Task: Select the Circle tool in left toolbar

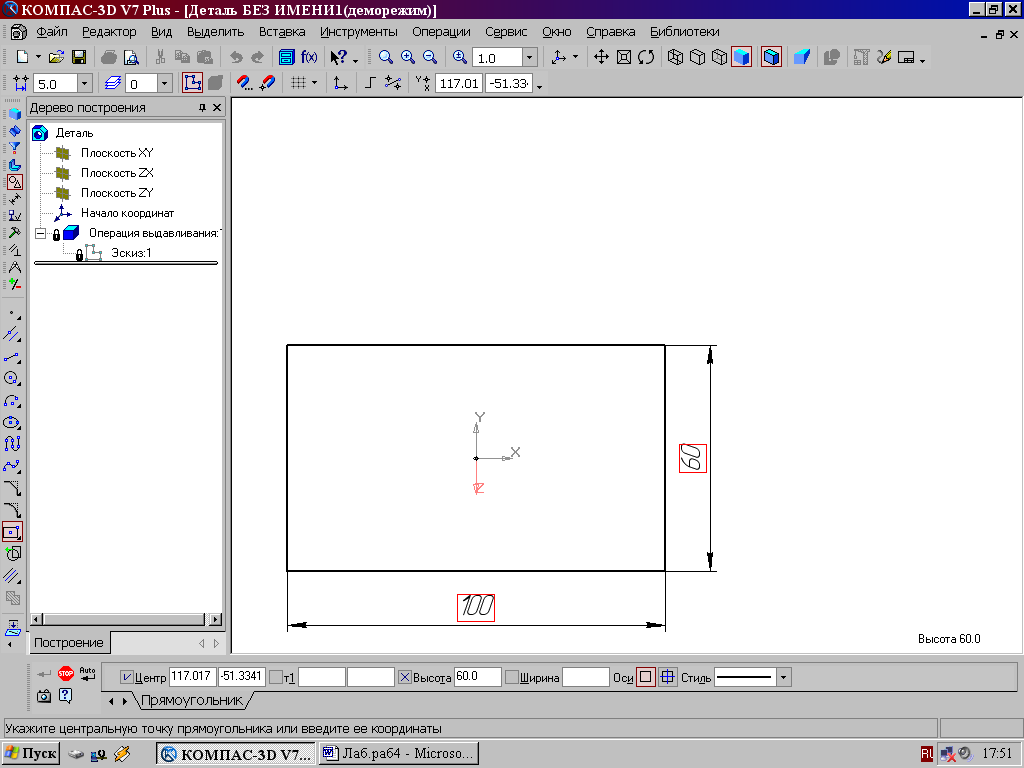Action: point(13,378)
